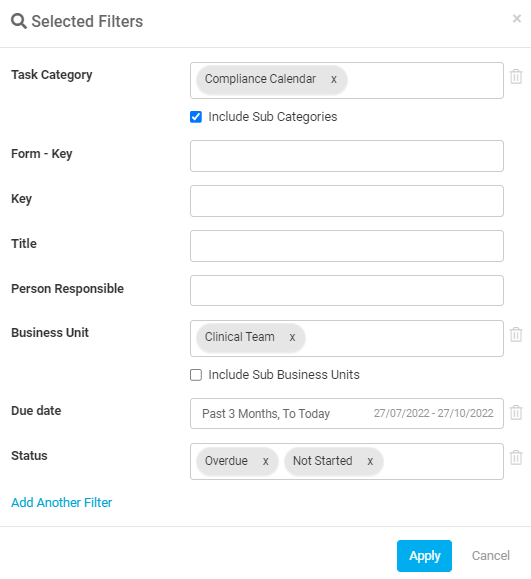This screenshot has width=531, height=579.
Task: Delete the Business Unit filter with trash icon
Action: pyautogui.click(x=516, y=334)
